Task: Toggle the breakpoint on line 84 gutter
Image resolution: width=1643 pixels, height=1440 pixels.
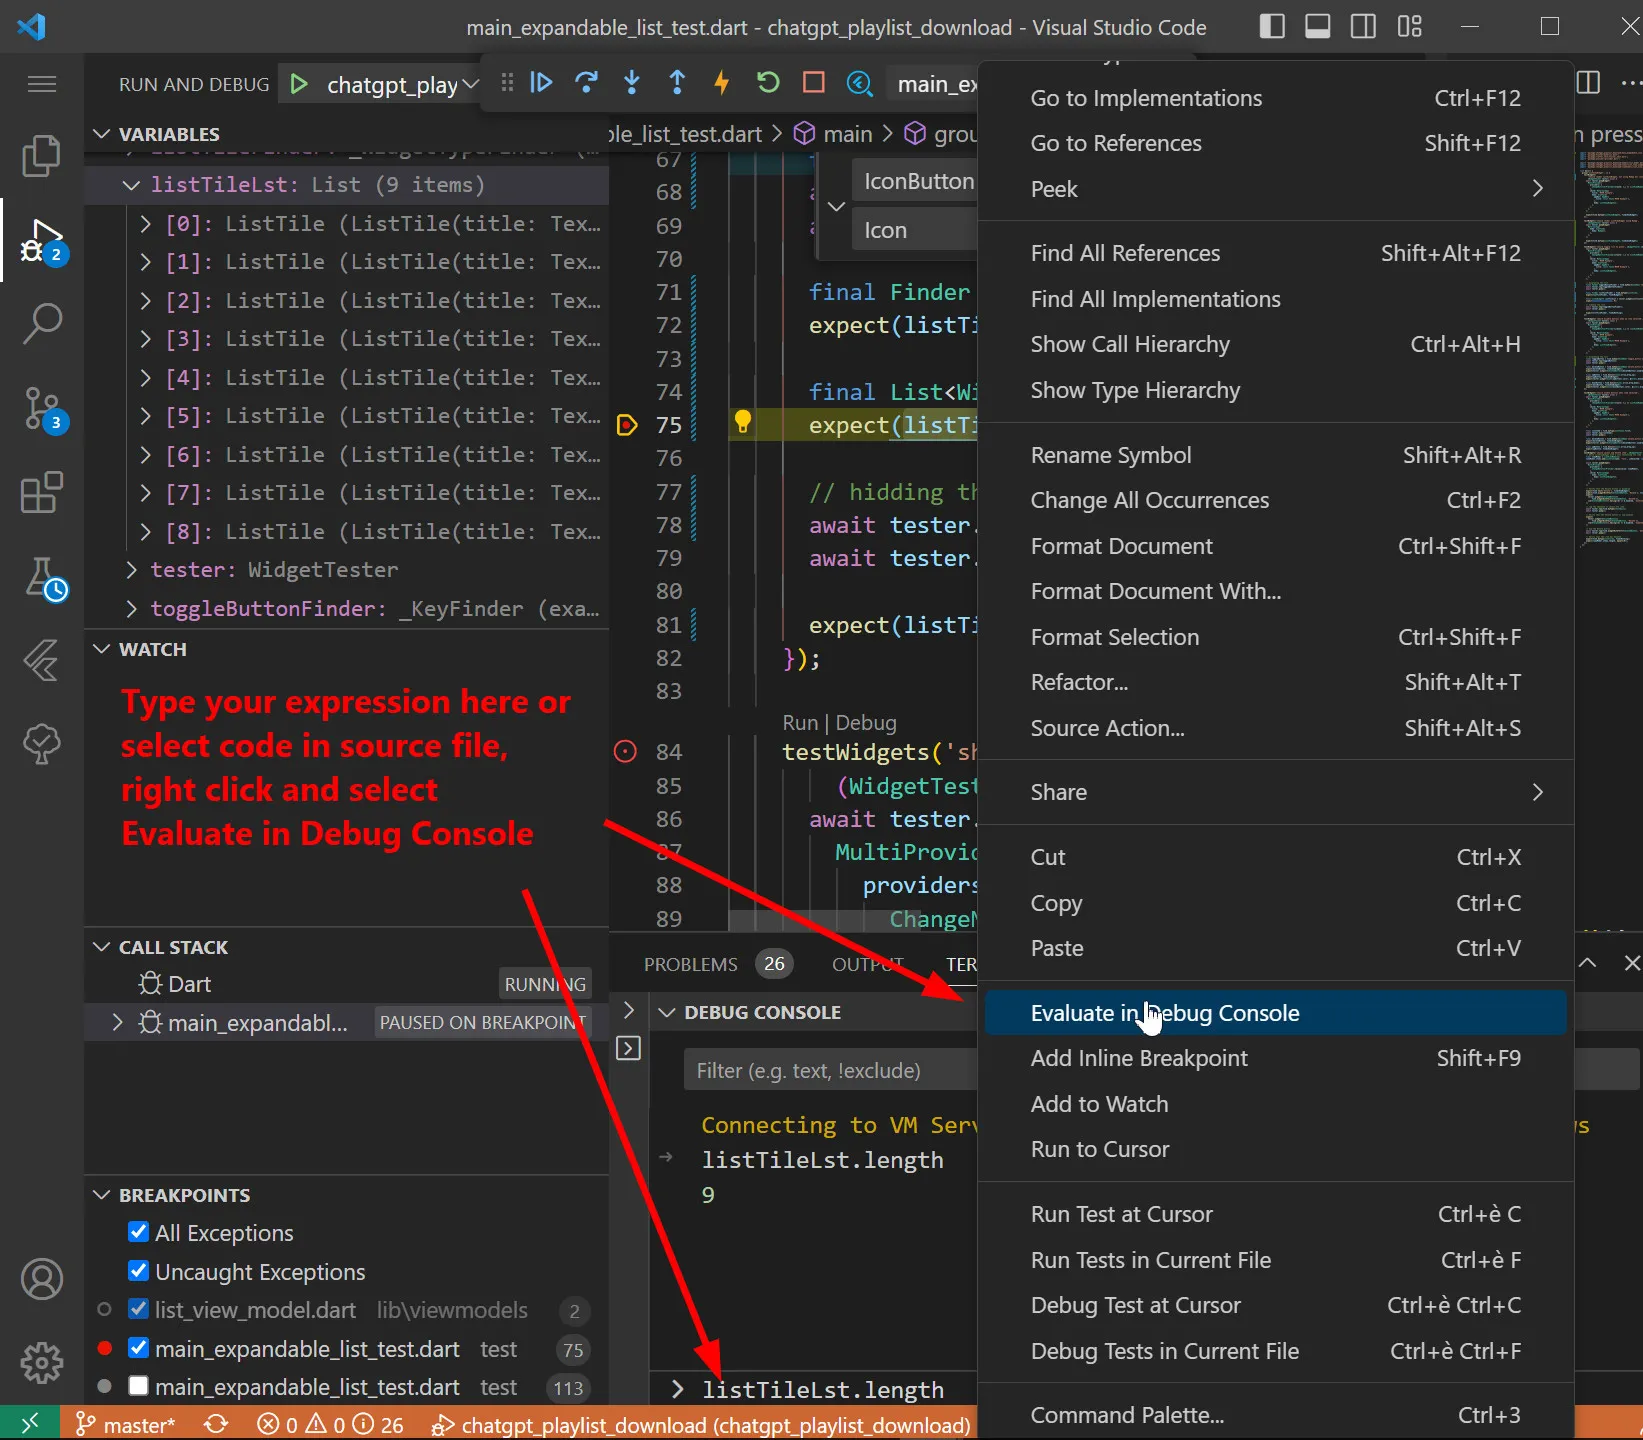Action: (625, 752)
